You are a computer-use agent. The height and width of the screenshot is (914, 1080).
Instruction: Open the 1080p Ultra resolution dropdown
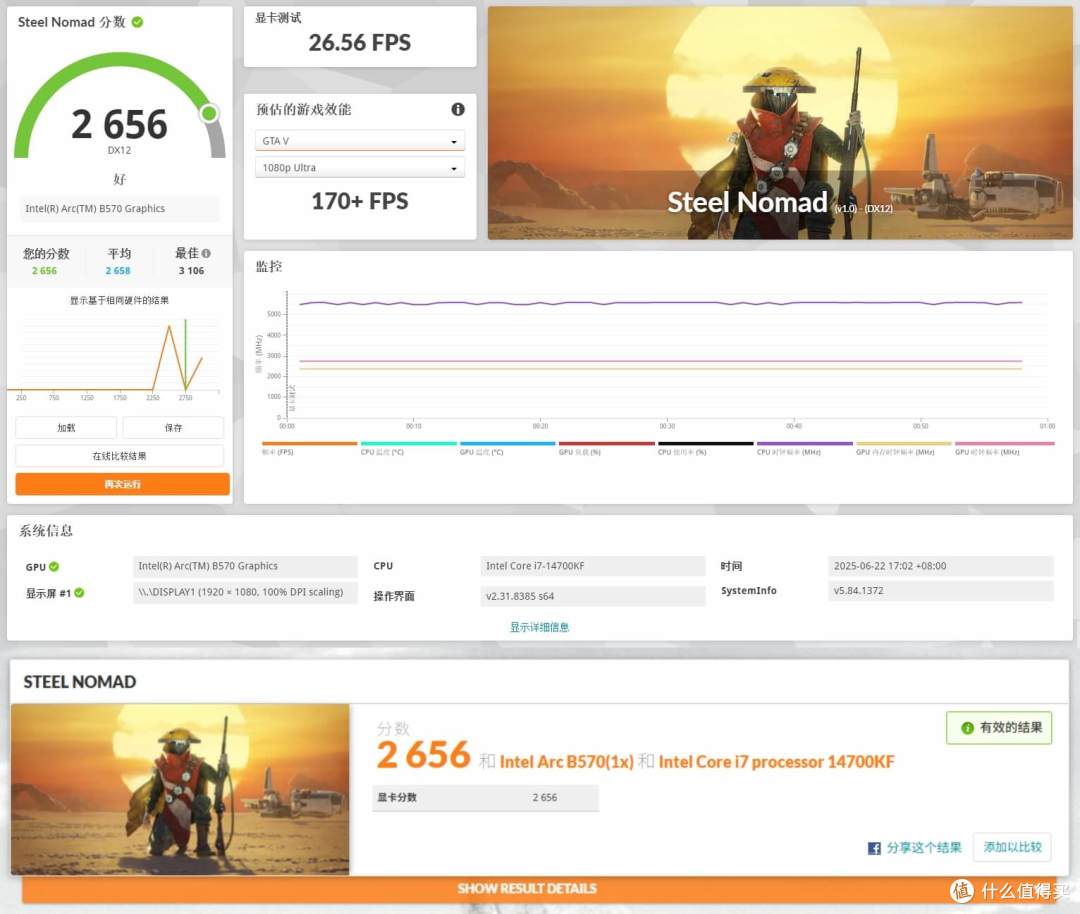pos(360,167)
